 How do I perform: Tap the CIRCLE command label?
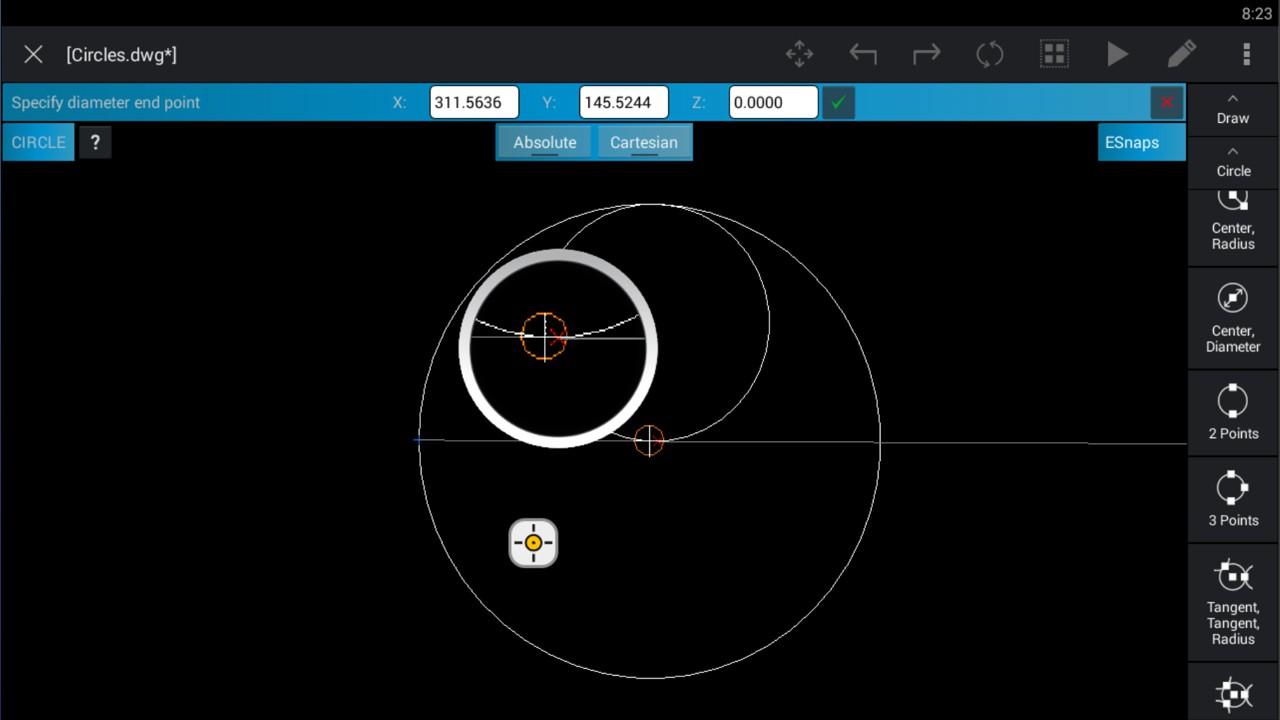38,142
